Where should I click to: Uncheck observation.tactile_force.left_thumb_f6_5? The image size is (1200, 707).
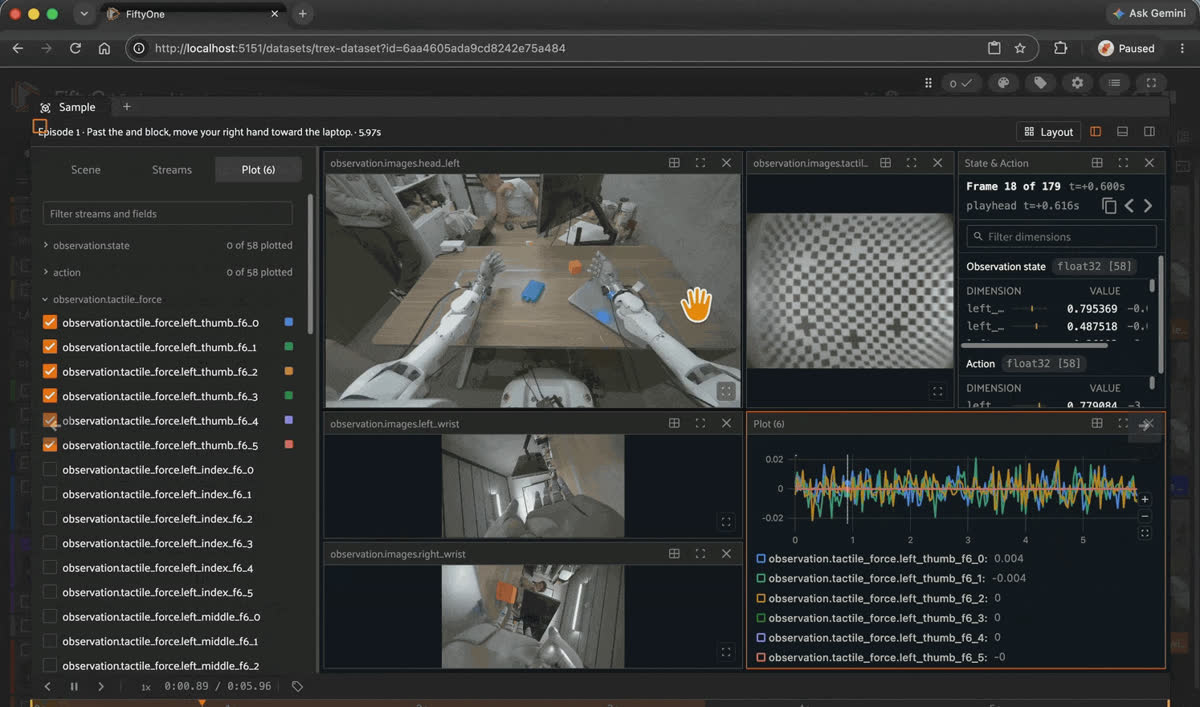click(x=50, y=445)
